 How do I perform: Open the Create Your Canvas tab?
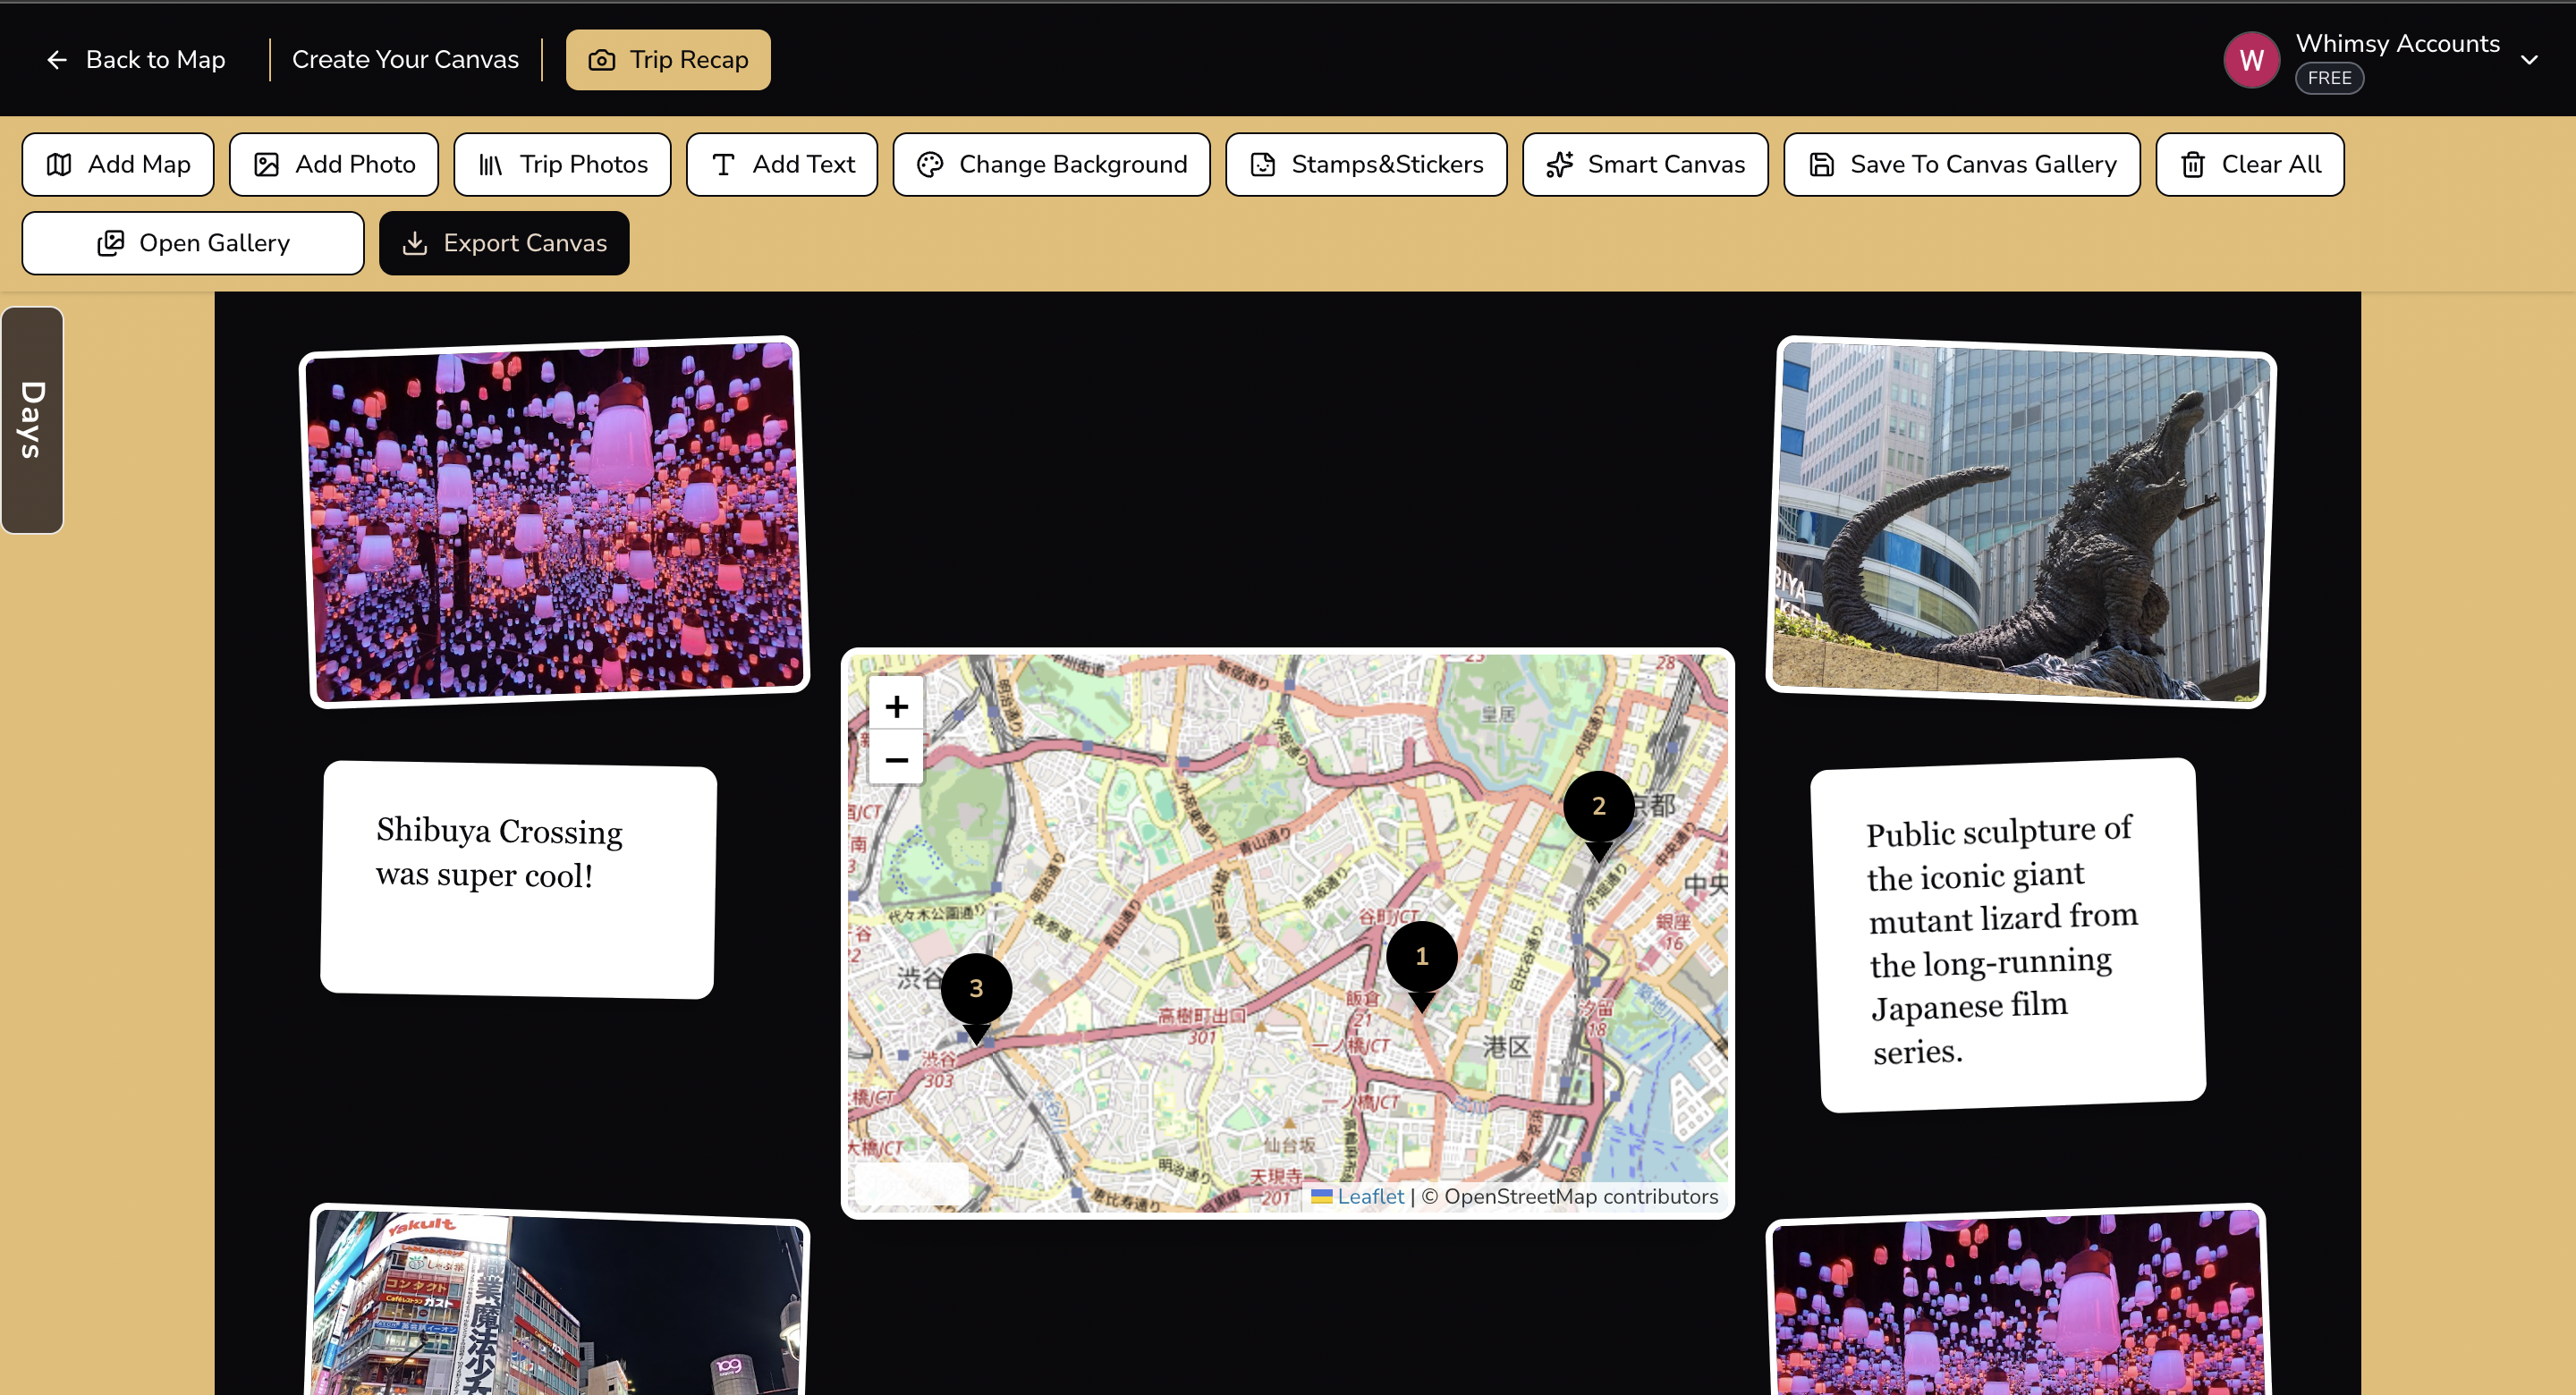click(405, 60)
